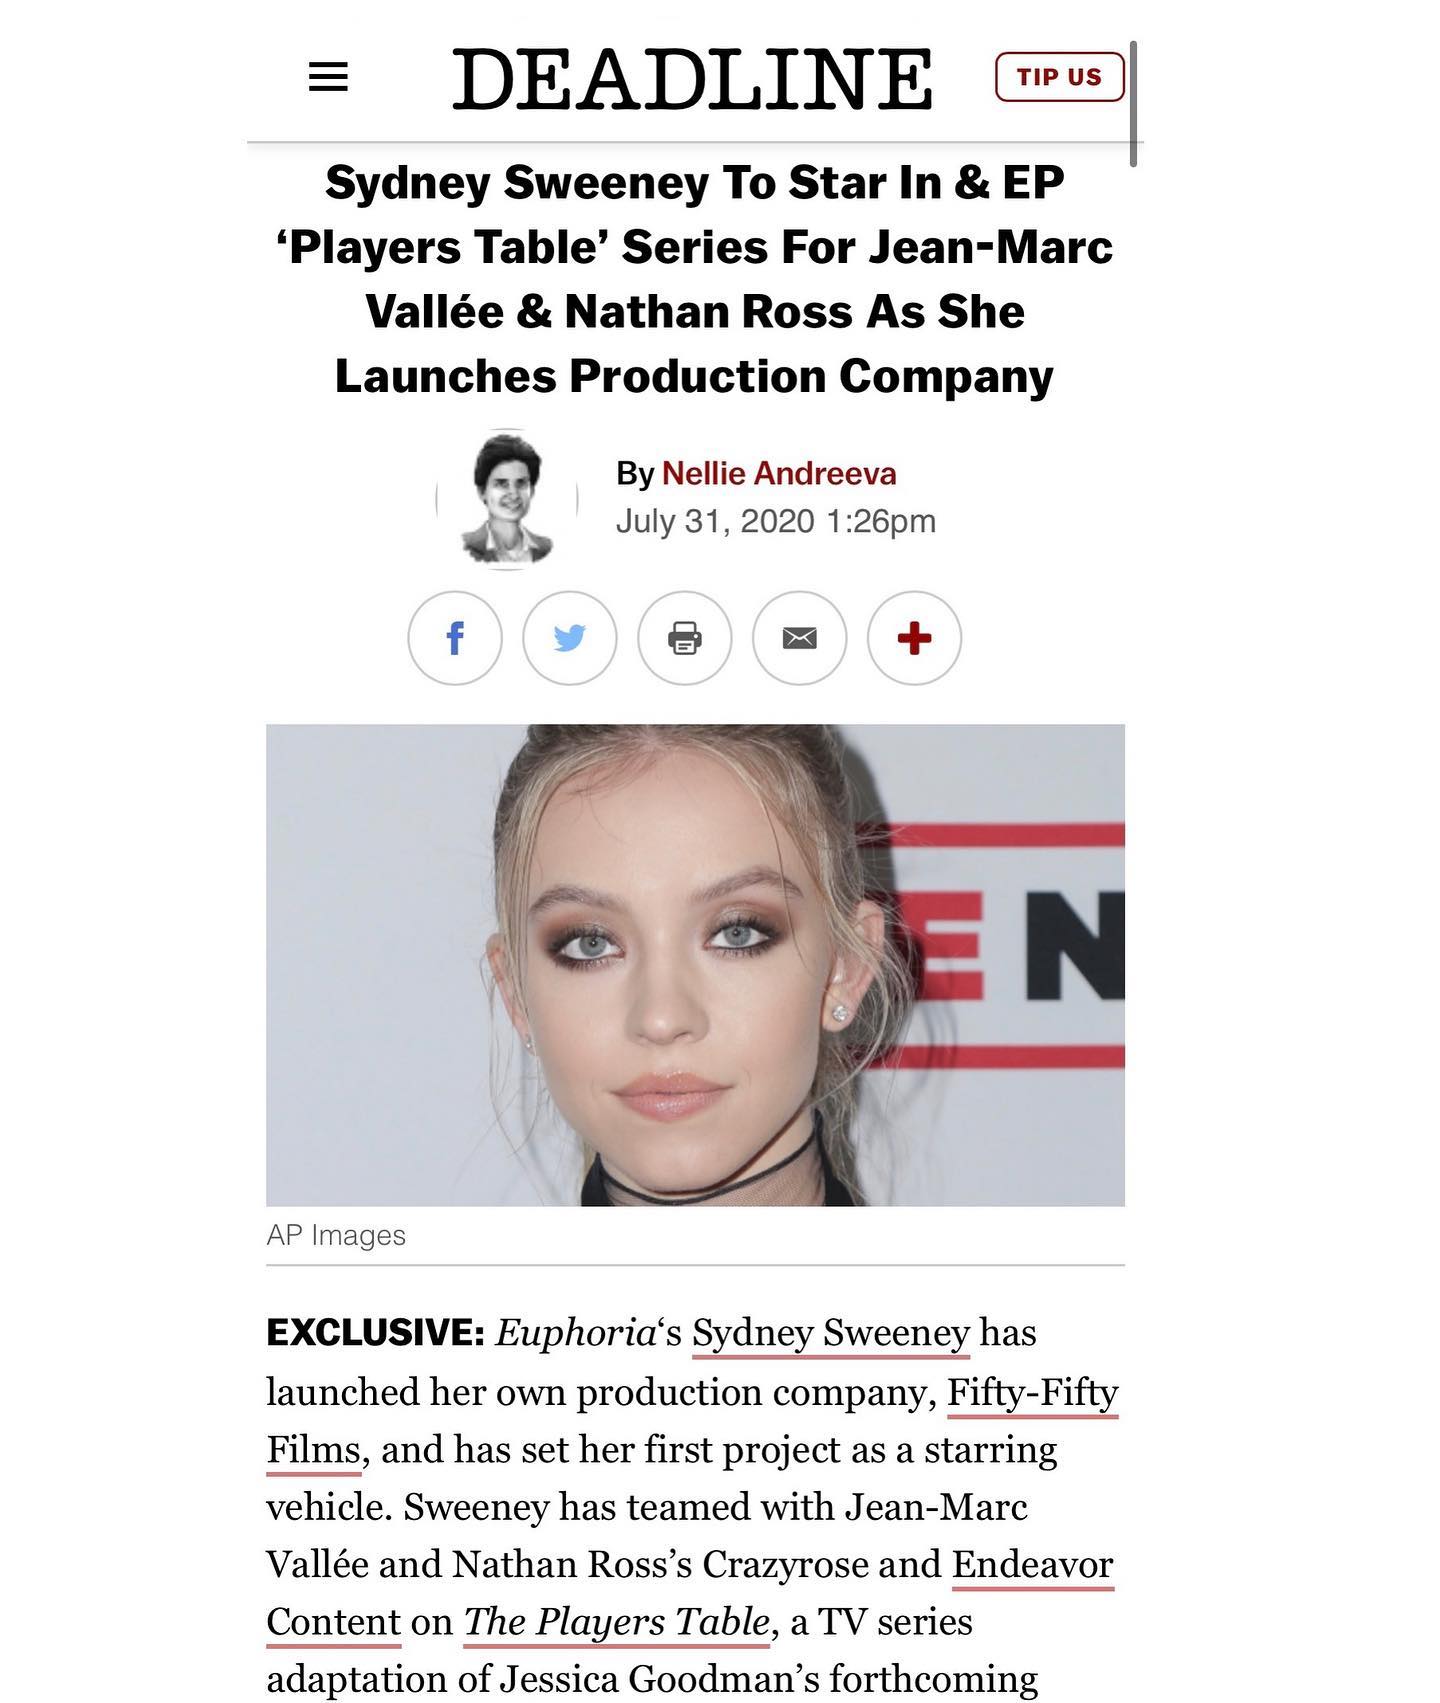The width and height of the screenshot is (1440, 1703).
Task: Click Nellie Andreeva's author avatar
Action: pos(506,498)
